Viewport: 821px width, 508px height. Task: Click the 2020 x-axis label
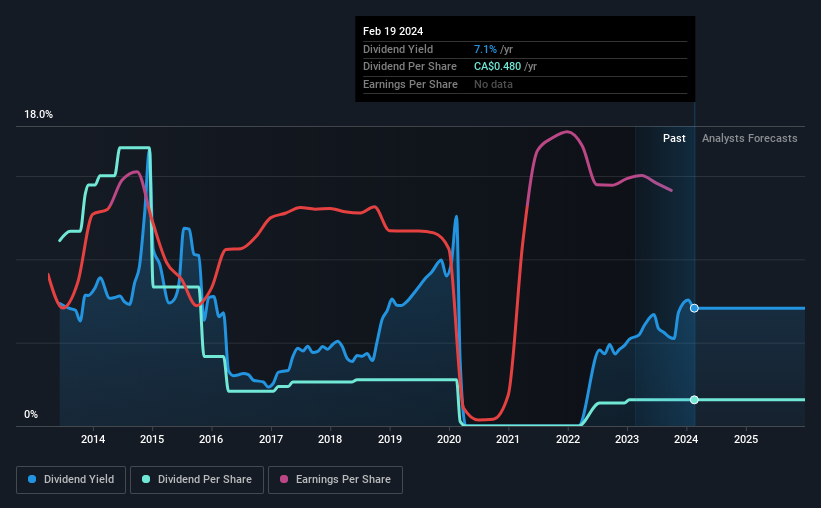(x=449, y=439)
